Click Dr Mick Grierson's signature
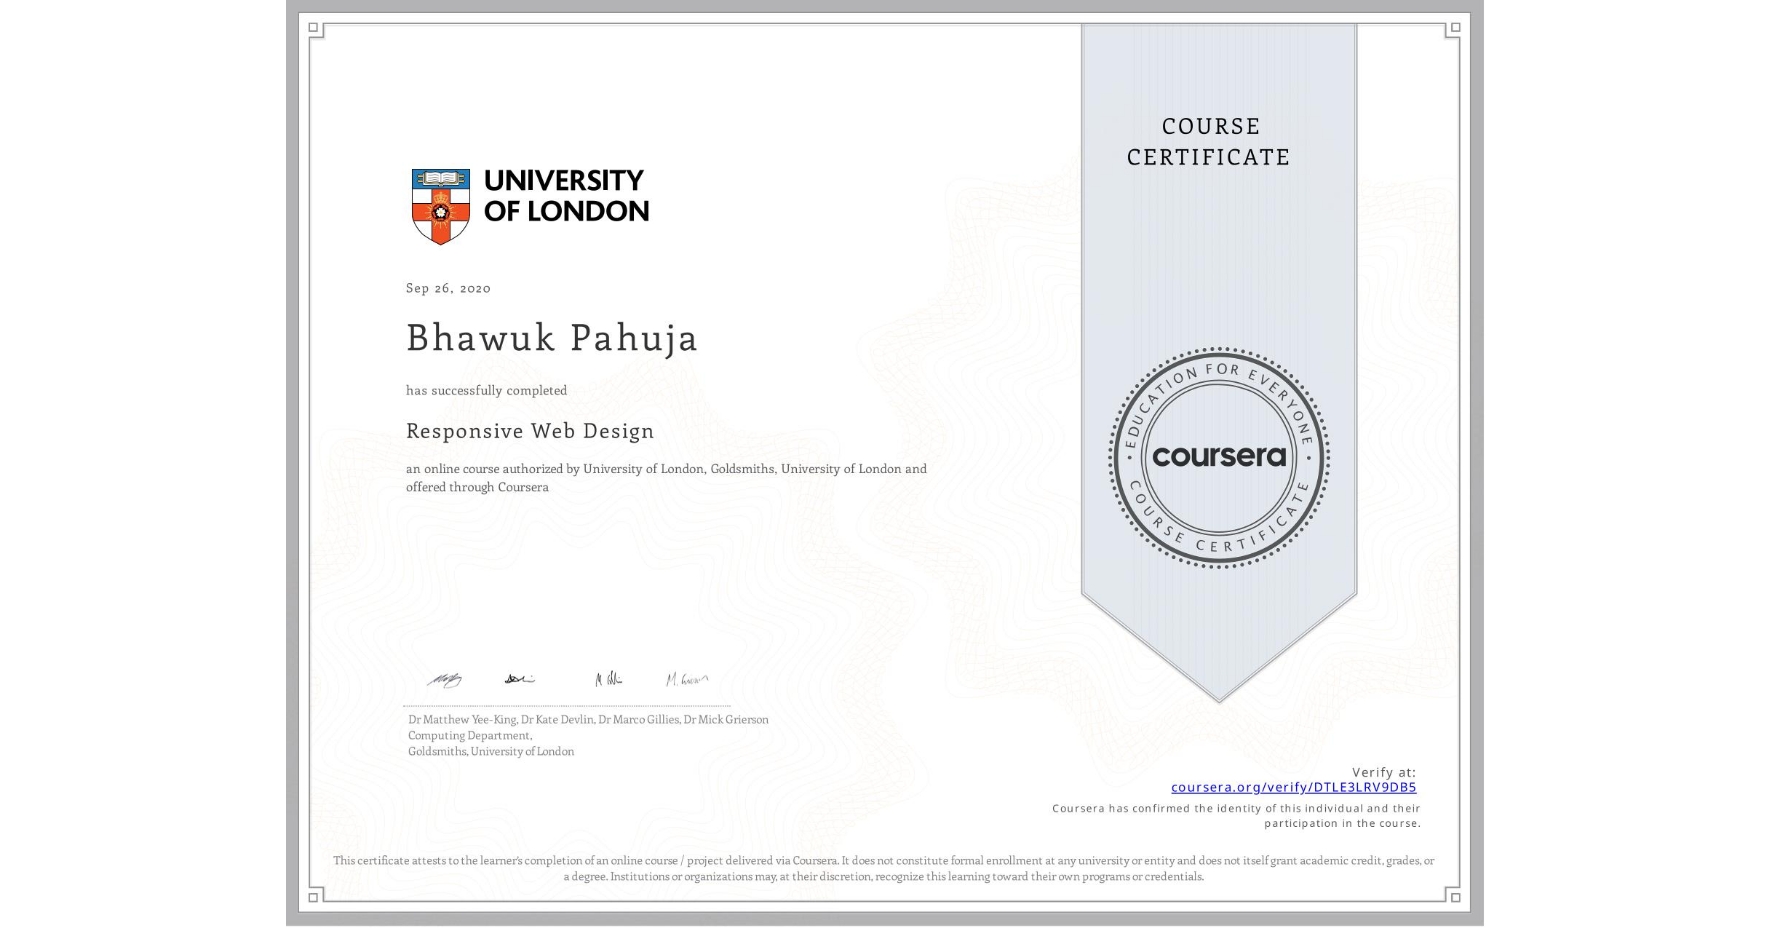The width and height of the screenshot is (1772, 928). pos(689,679)
